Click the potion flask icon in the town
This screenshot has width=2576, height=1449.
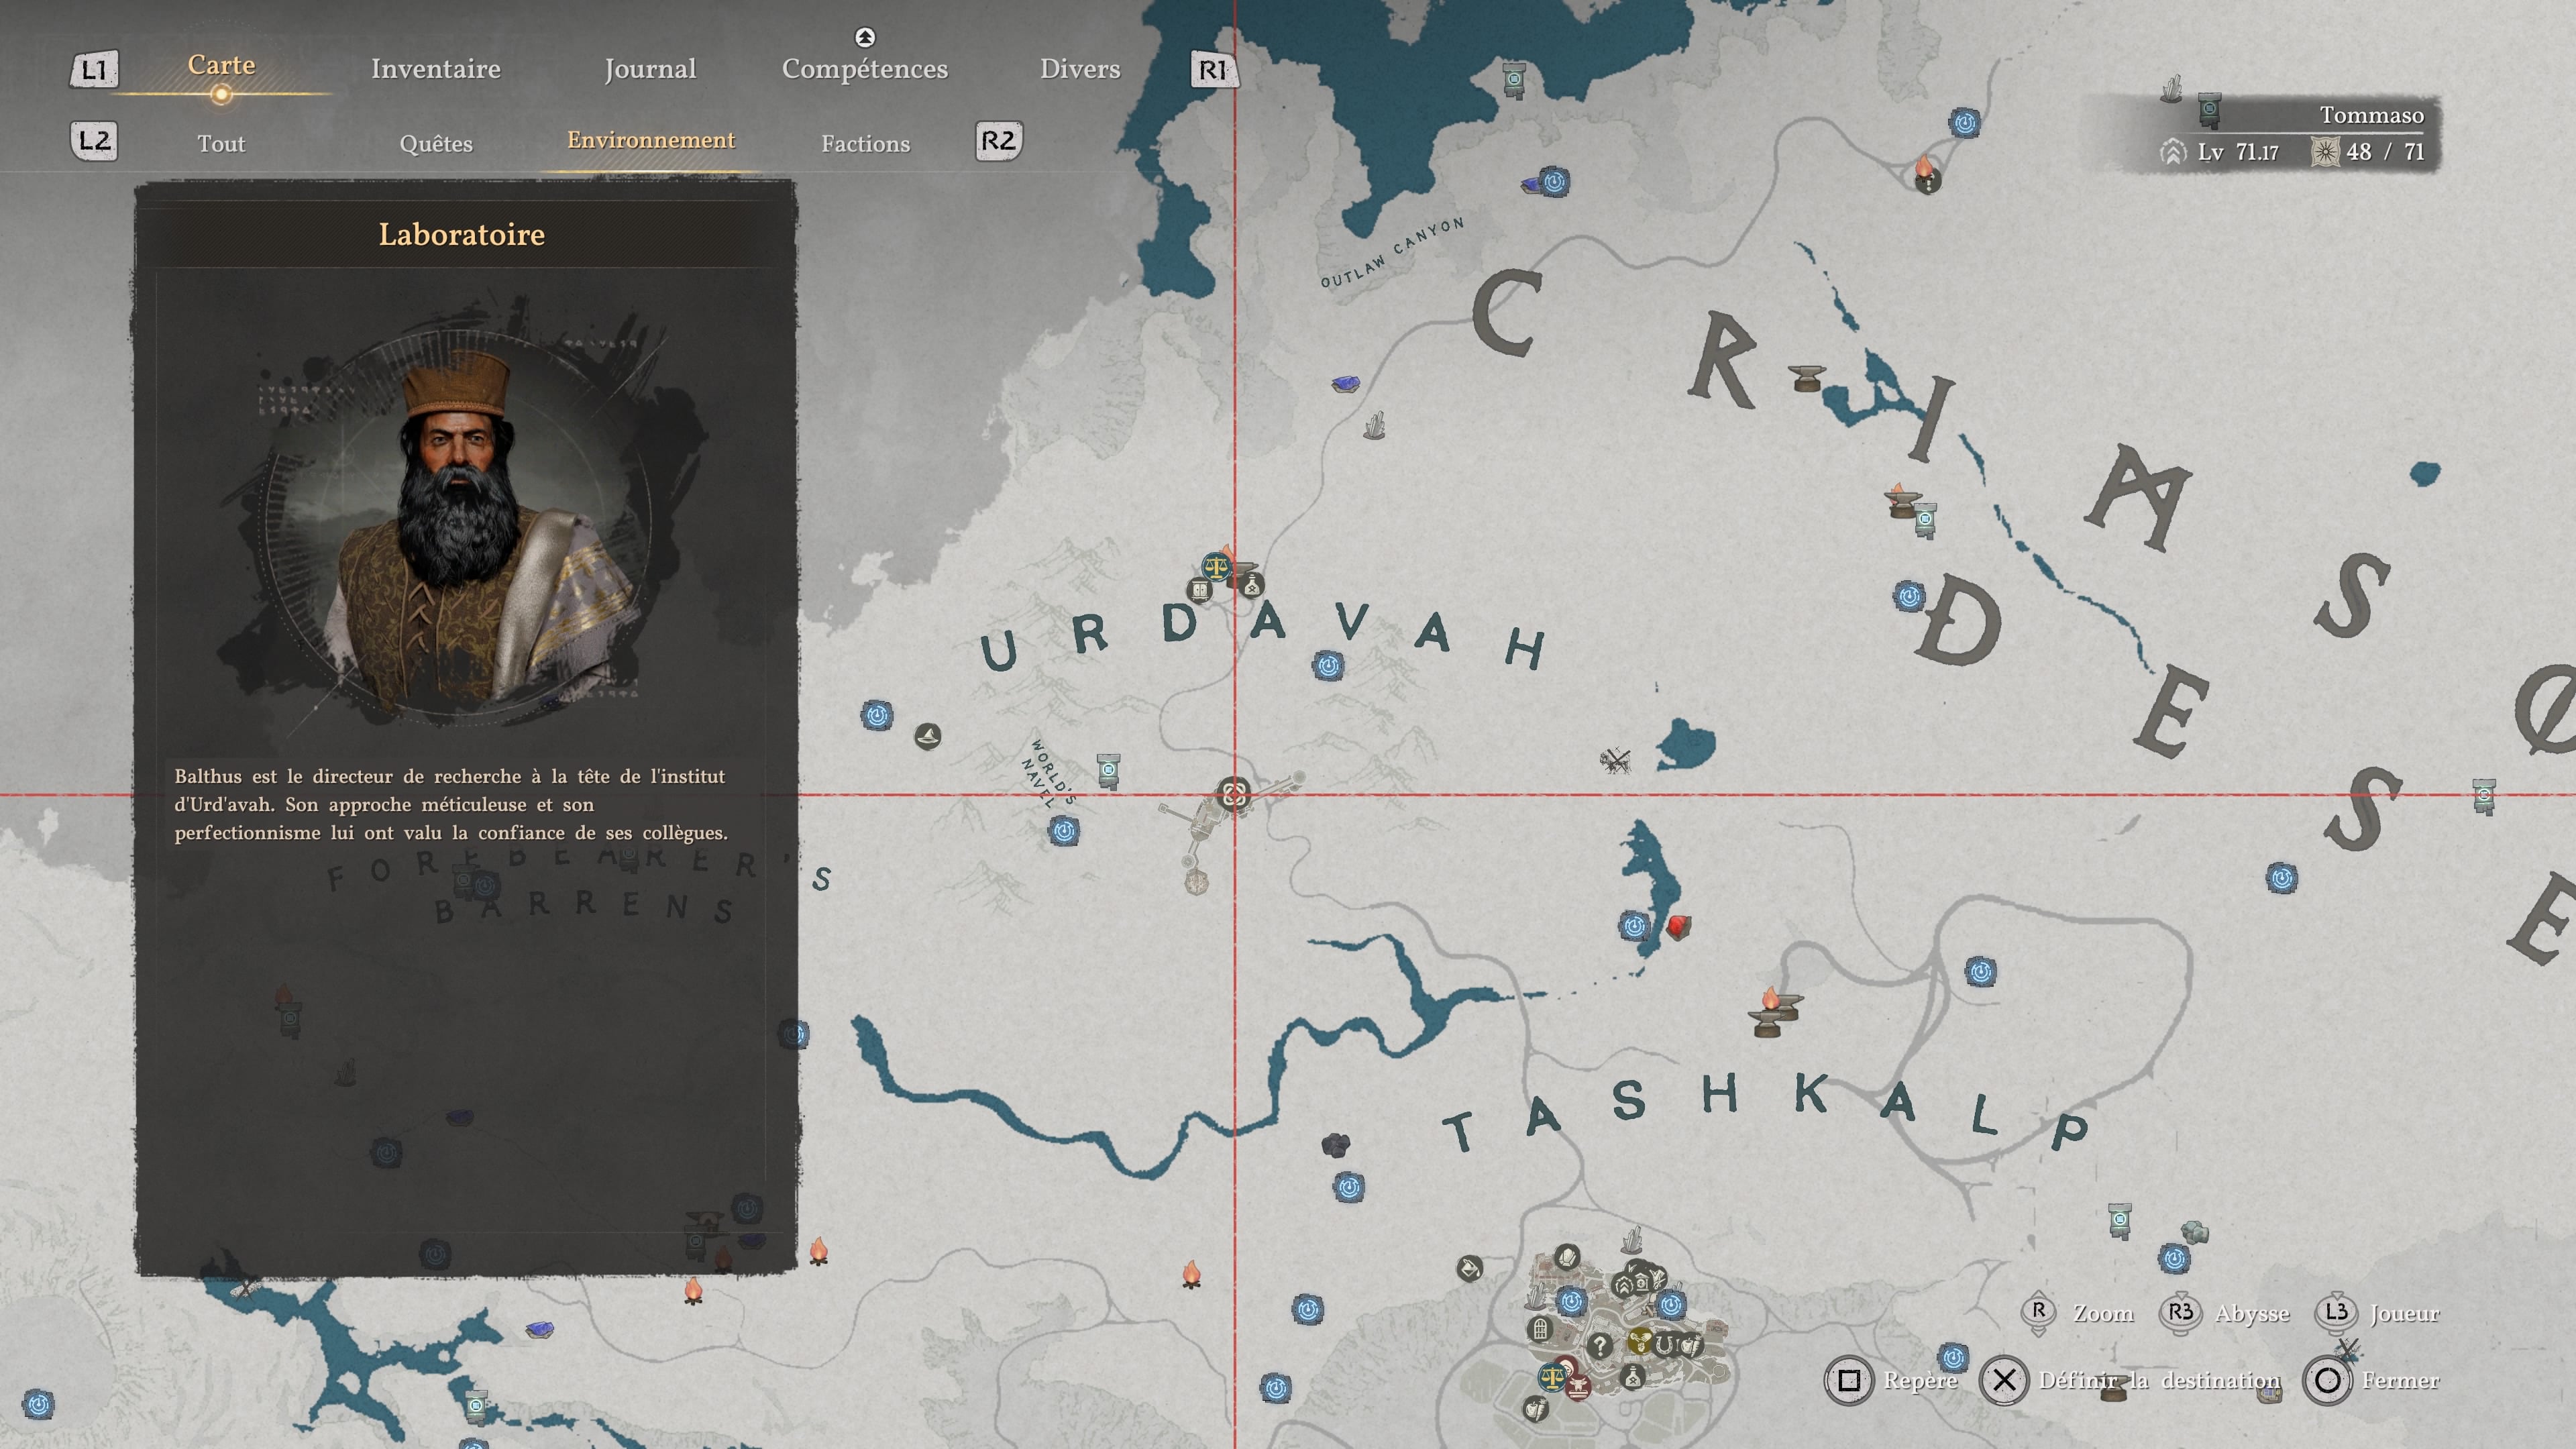tap(1632, 1377)
